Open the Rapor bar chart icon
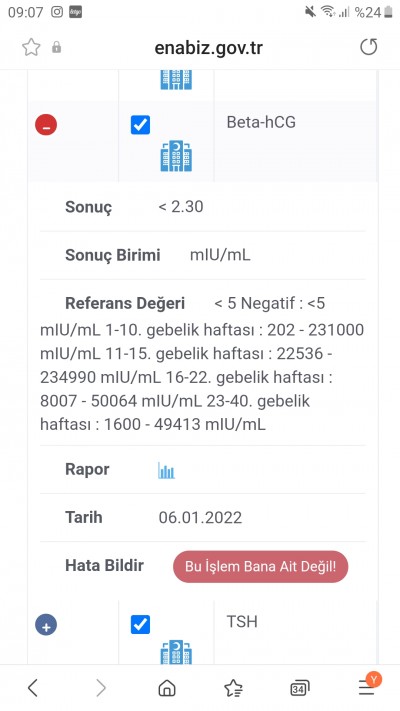Image resolution: width=400 pixels, height=711 pixels. pyautogui.click(x=166, y=470)
